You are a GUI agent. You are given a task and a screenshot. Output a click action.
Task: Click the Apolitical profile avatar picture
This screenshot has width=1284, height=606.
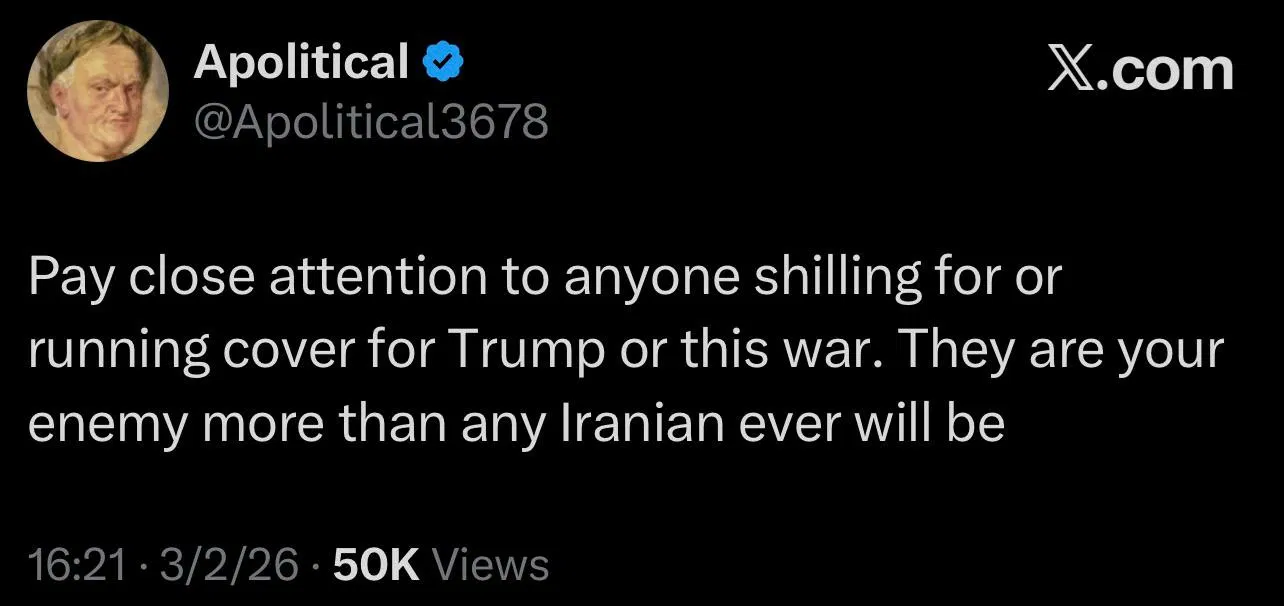[x=98, y=91]
